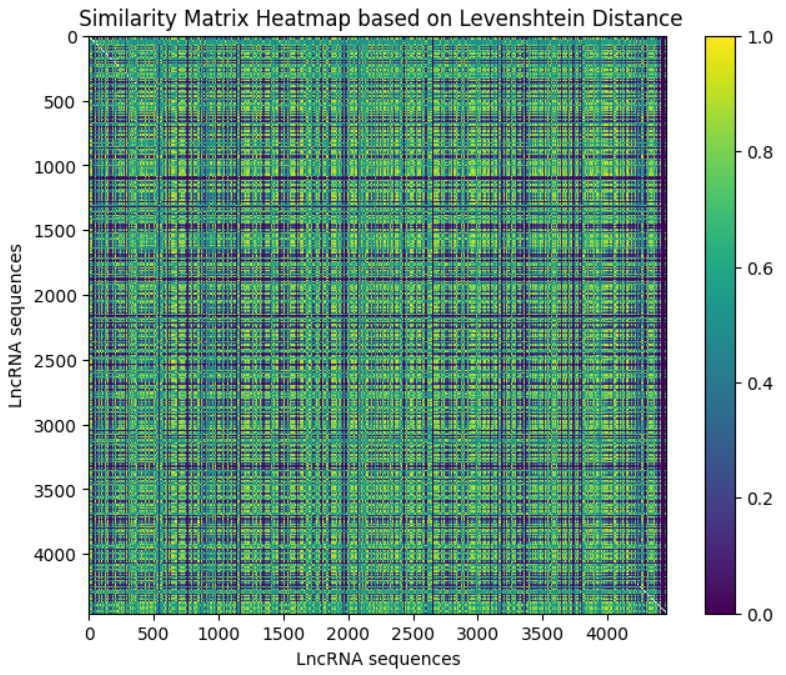
Task: Click the colorbar tick label 1.0
Action: [x=760, y=38]
